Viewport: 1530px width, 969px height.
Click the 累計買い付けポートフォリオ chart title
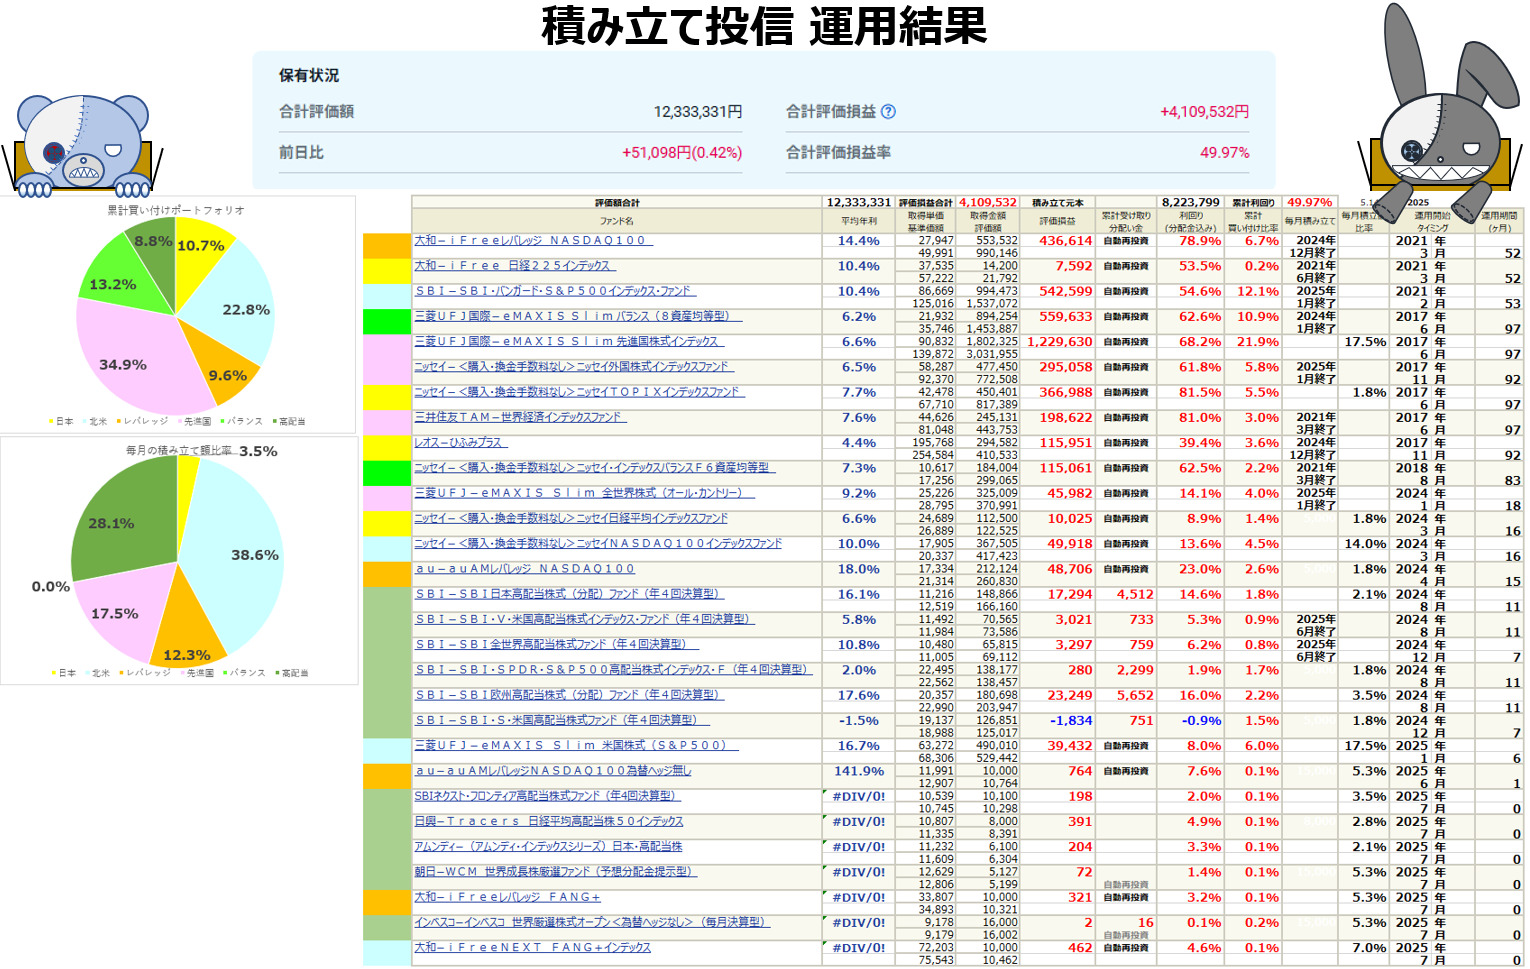click(176, 210)
